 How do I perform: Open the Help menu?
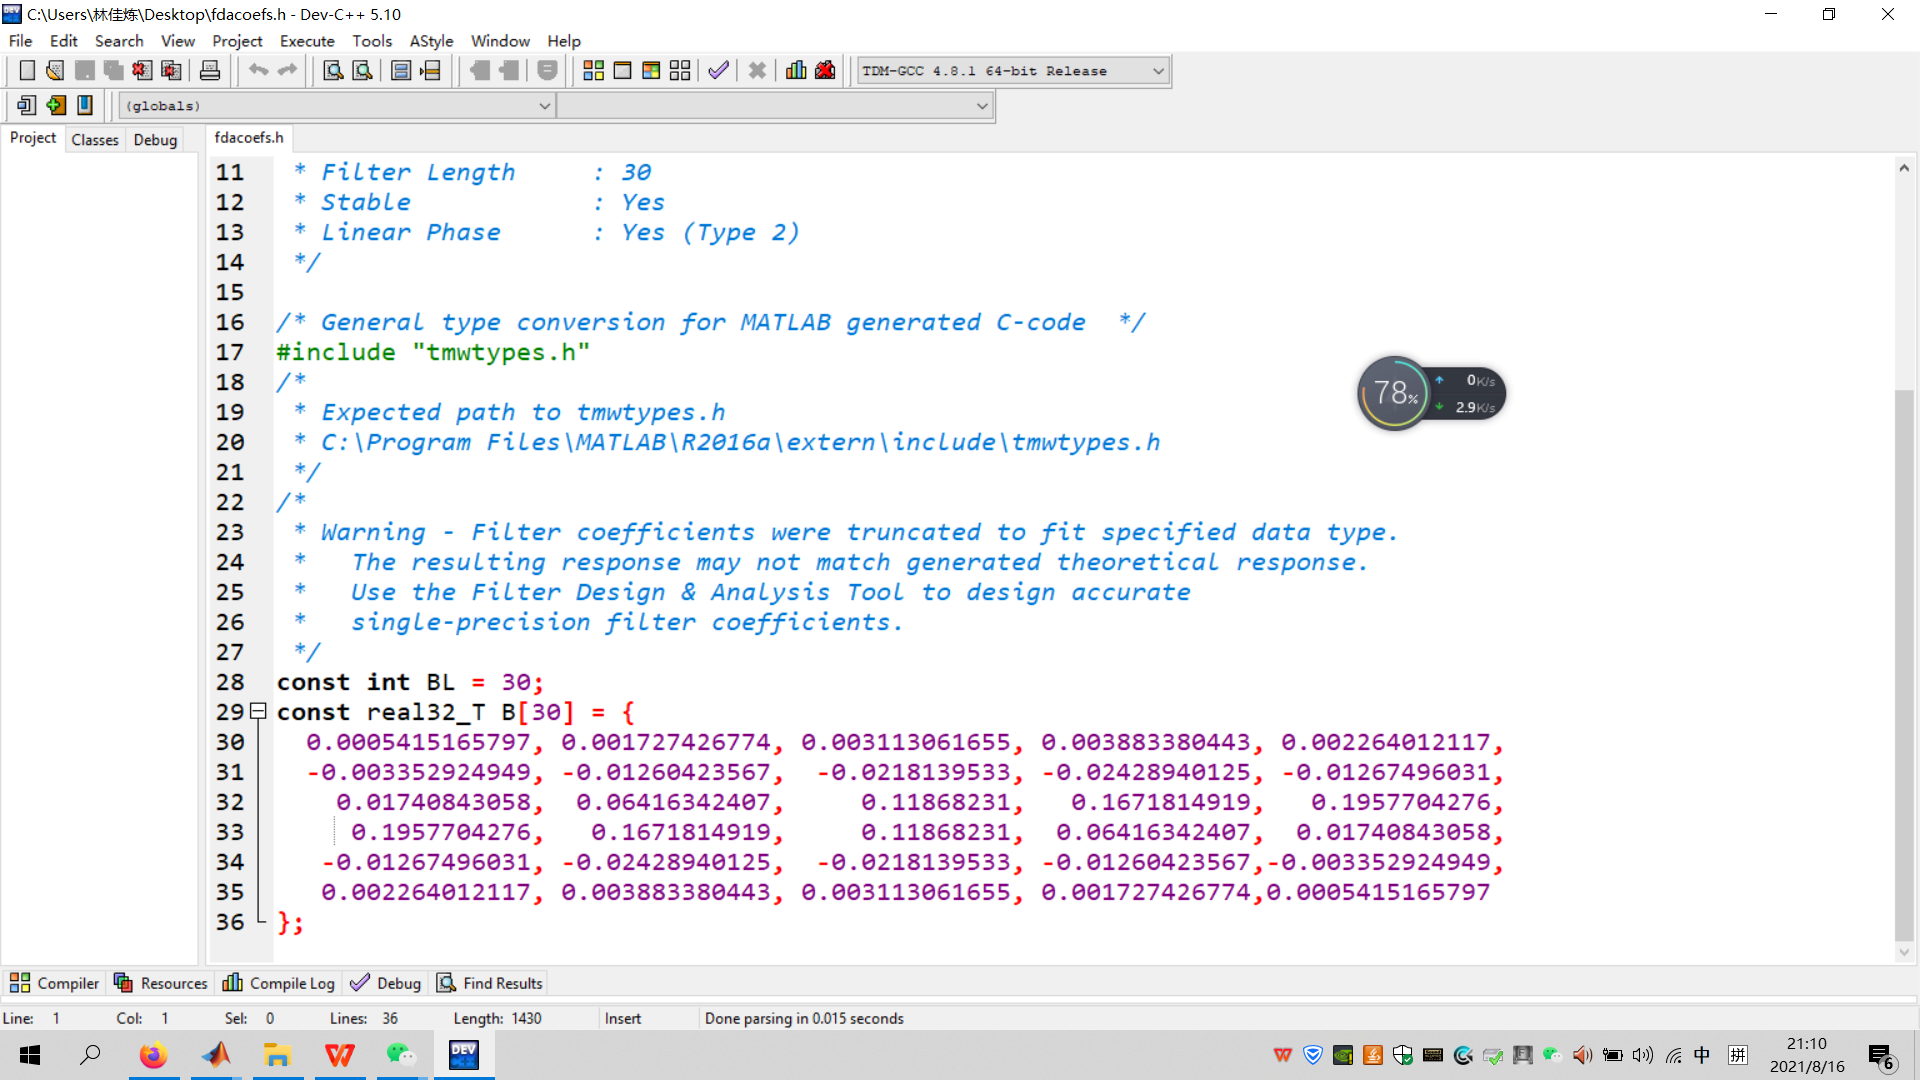pyautogui.click(x=563, y=41)
